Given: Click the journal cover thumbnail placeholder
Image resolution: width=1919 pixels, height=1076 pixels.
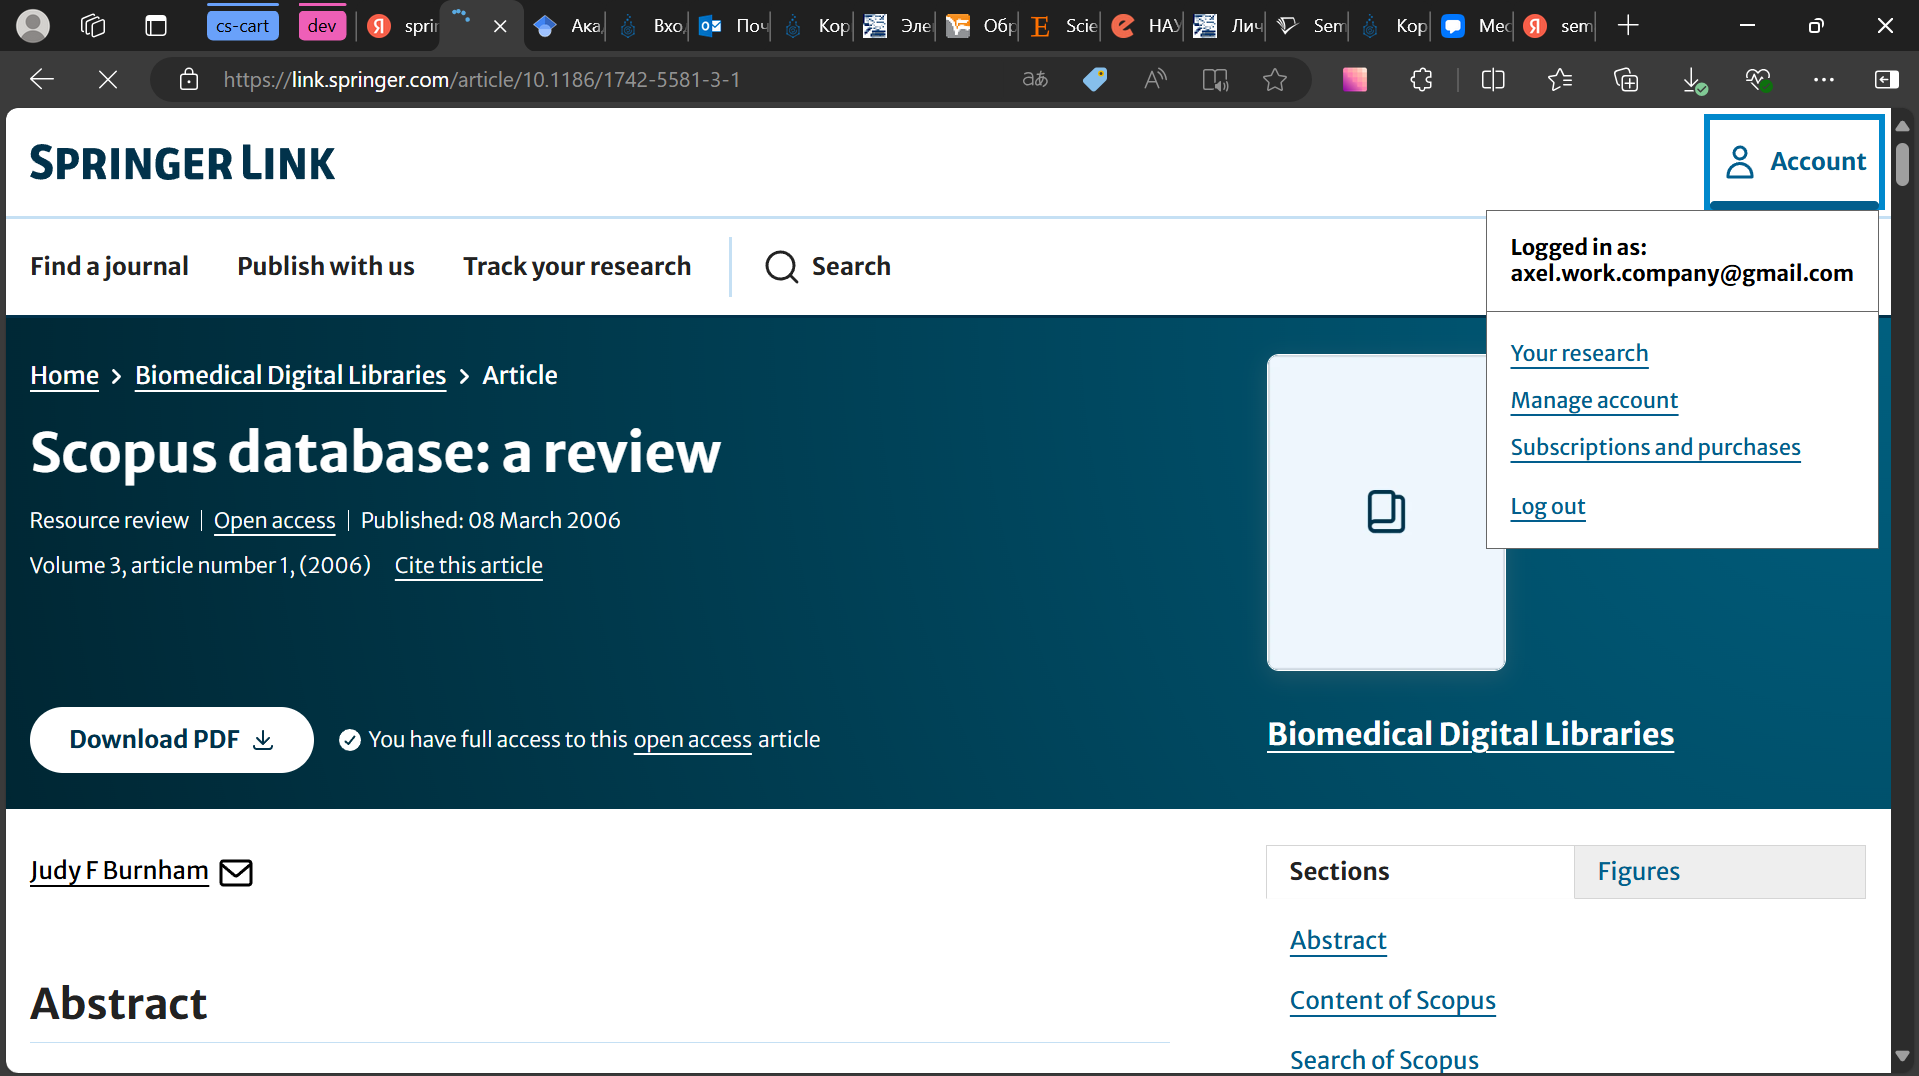Looking at the screenshot, I should coord(1386,512).
